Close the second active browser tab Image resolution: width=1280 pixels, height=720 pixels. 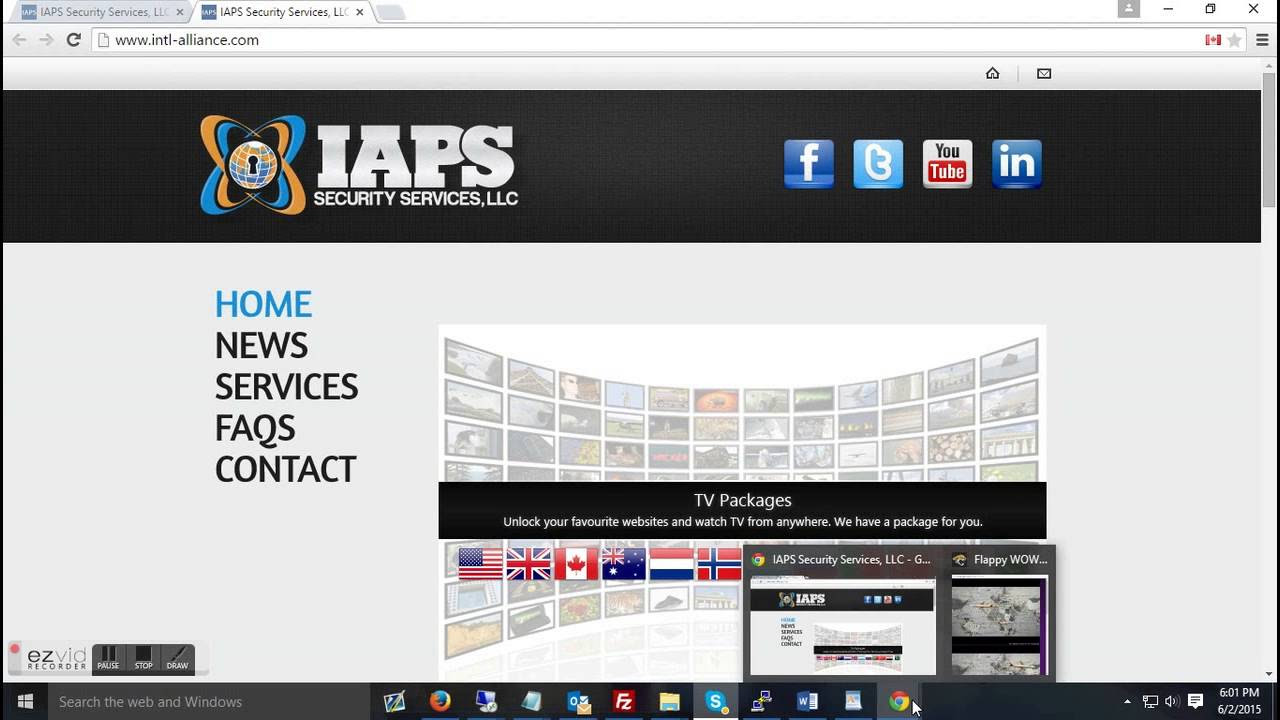coord(360,12)
